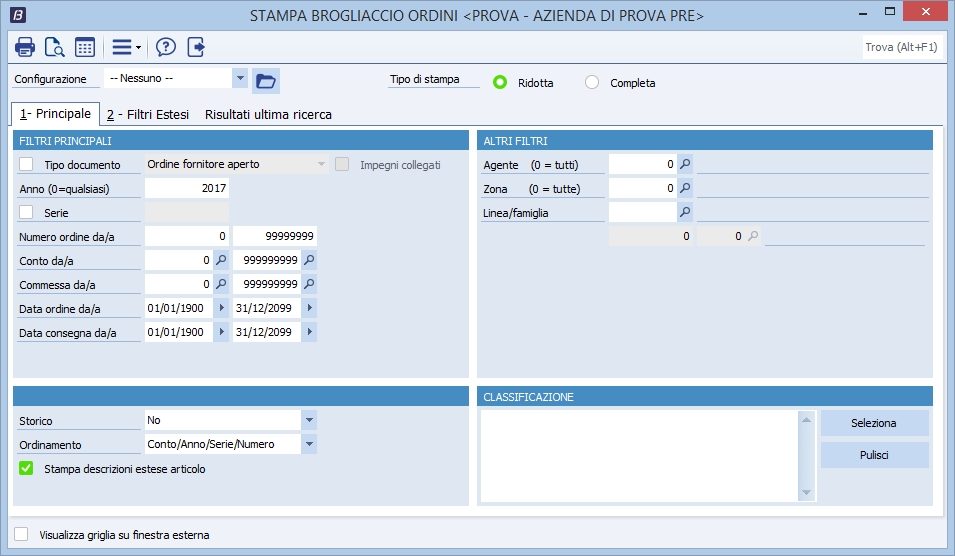Click the exit door icon in the toolbar

(x=196, y=47)
